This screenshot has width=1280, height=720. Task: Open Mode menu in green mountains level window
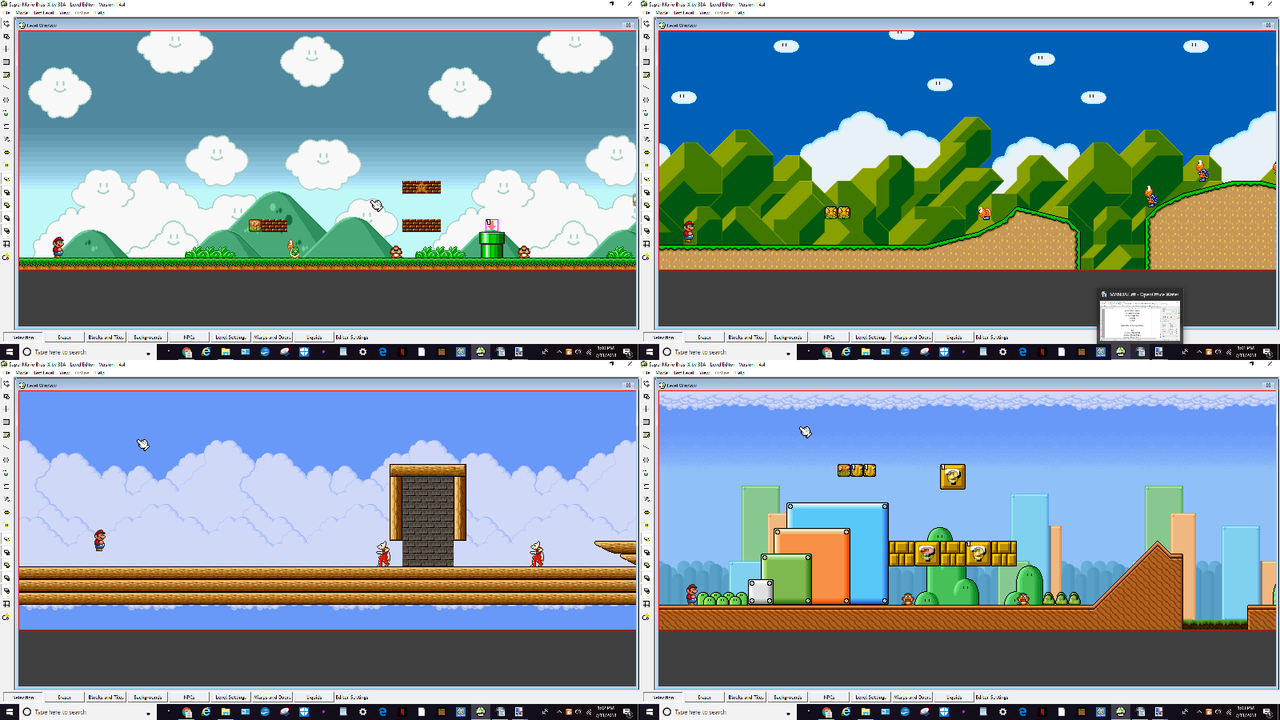(x=661, y=11)
